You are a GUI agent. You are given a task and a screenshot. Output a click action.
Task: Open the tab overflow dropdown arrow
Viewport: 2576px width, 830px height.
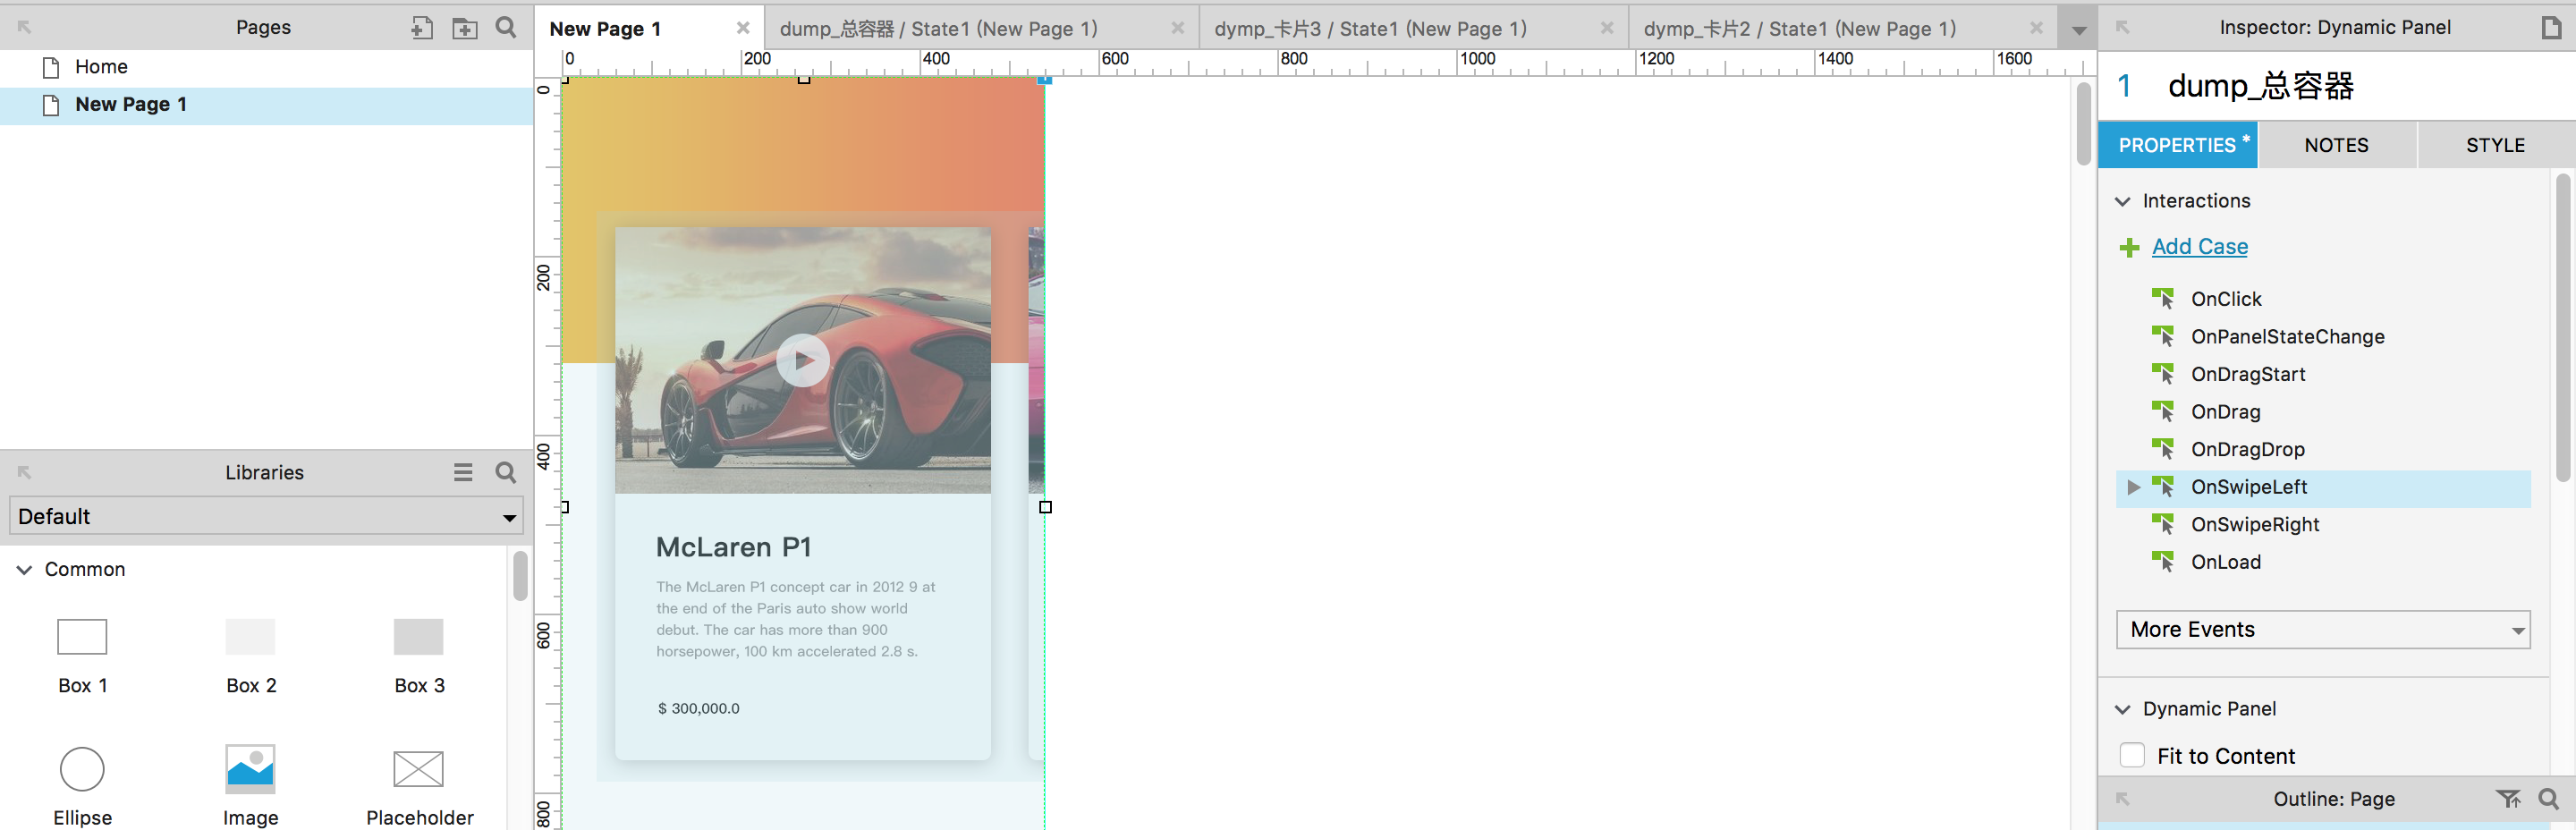click(x=2078, y=30)
